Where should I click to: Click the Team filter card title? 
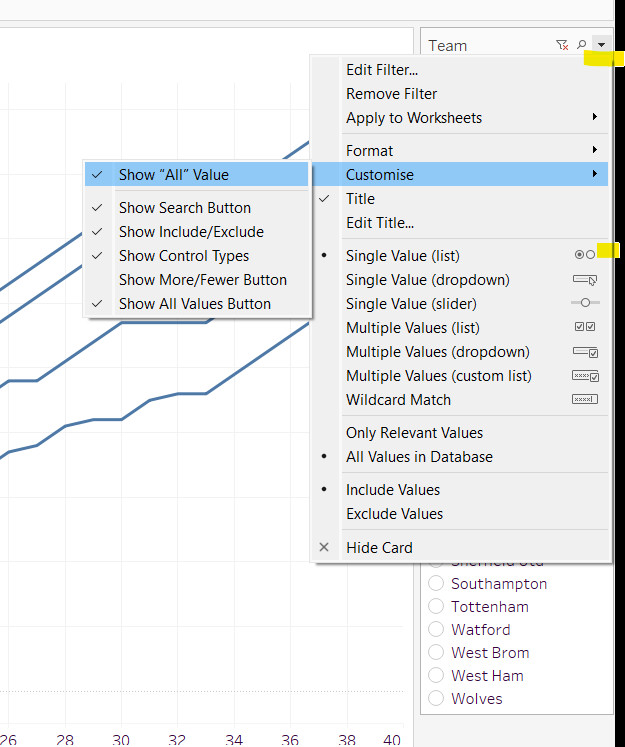[447, 46]
